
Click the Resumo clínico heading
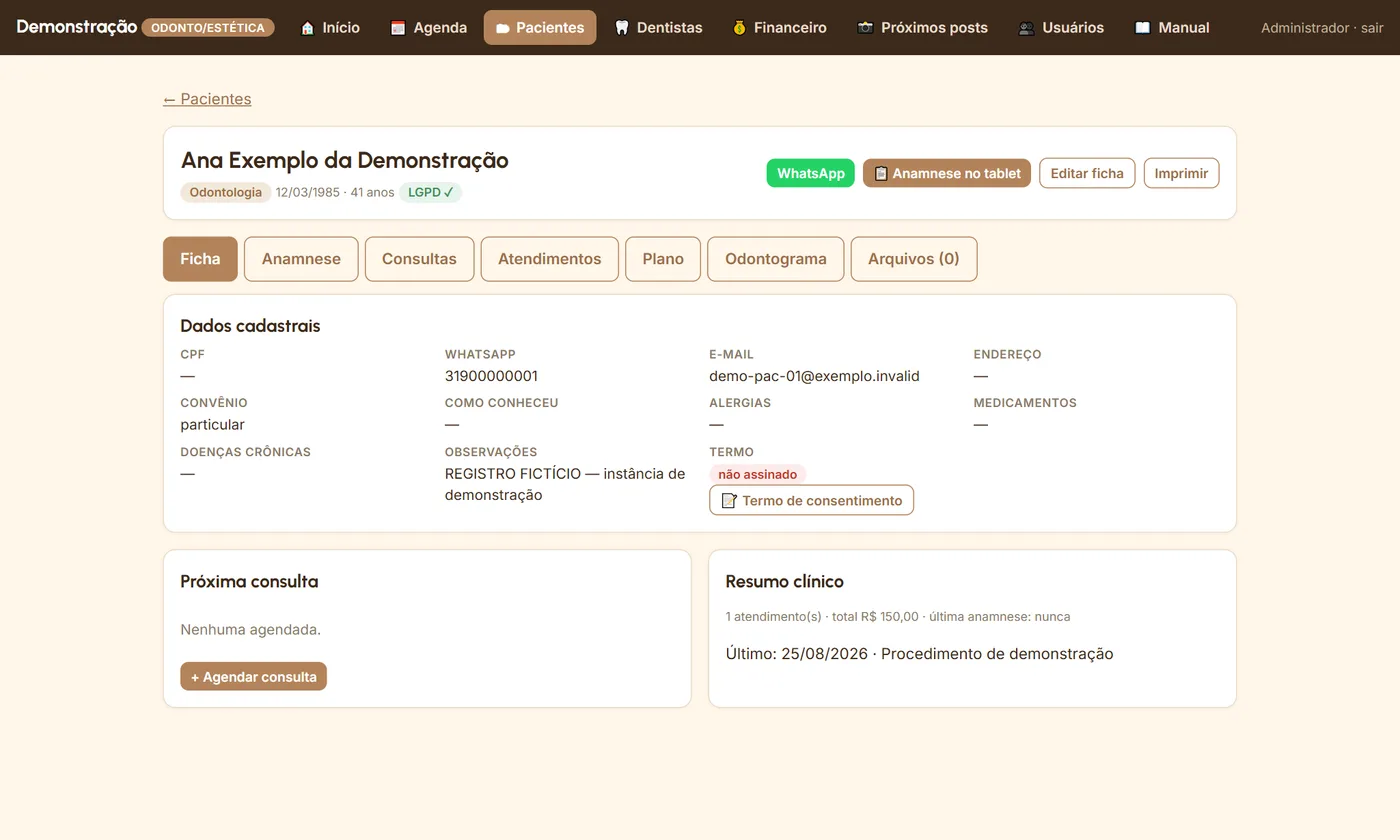(784, 582)
